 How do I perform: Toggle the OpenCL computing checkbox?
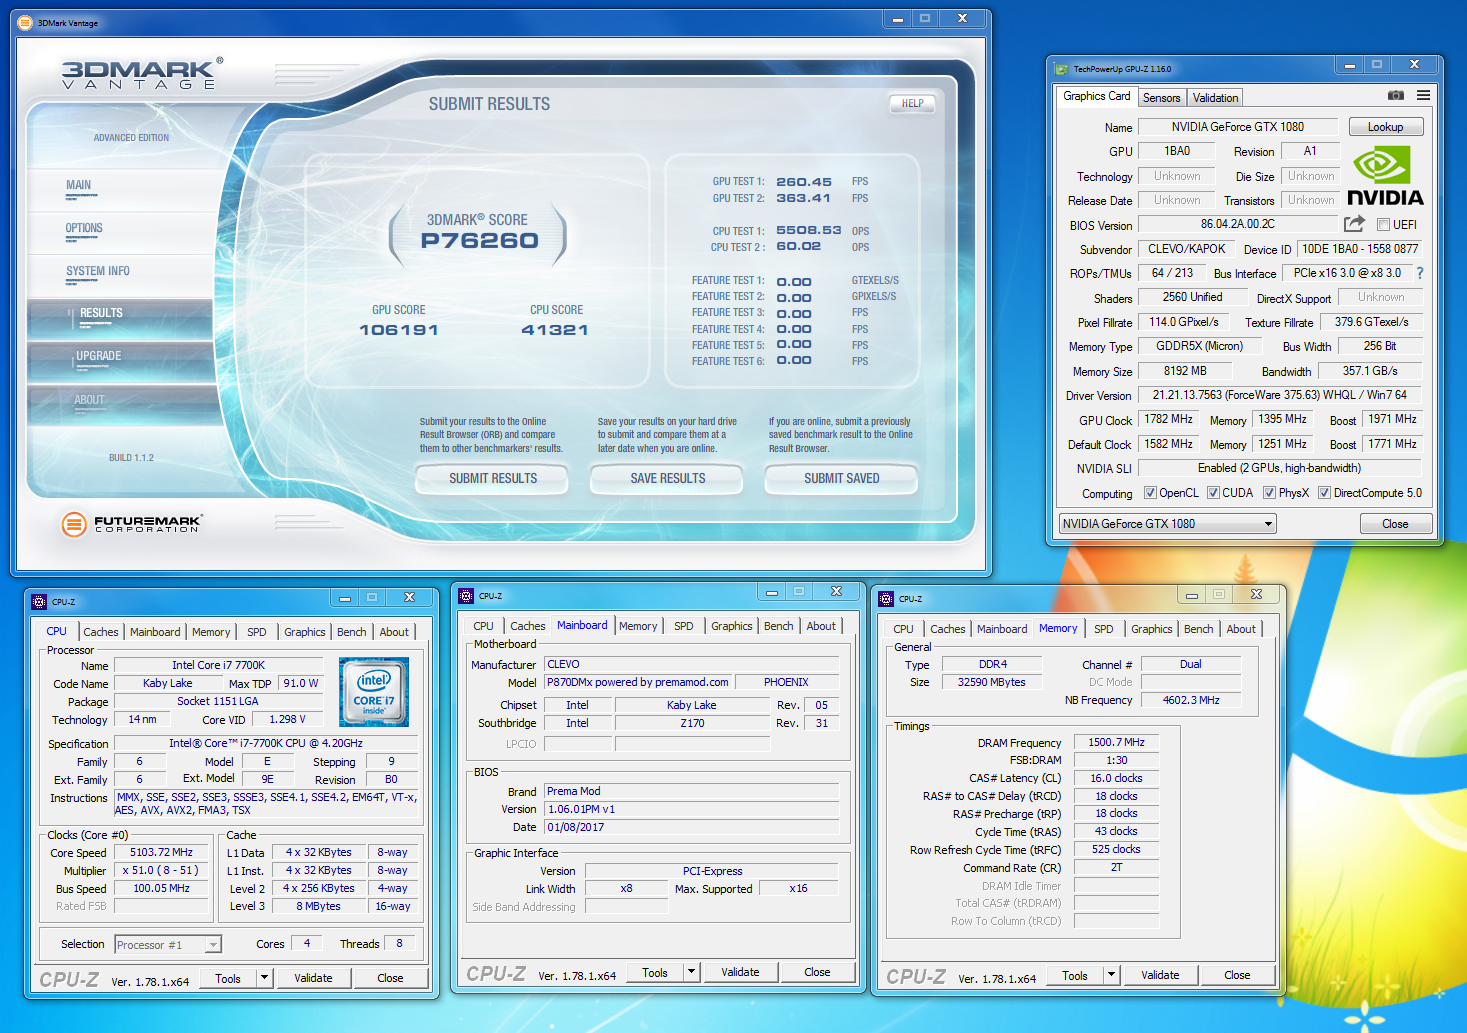coord(1150,493)
